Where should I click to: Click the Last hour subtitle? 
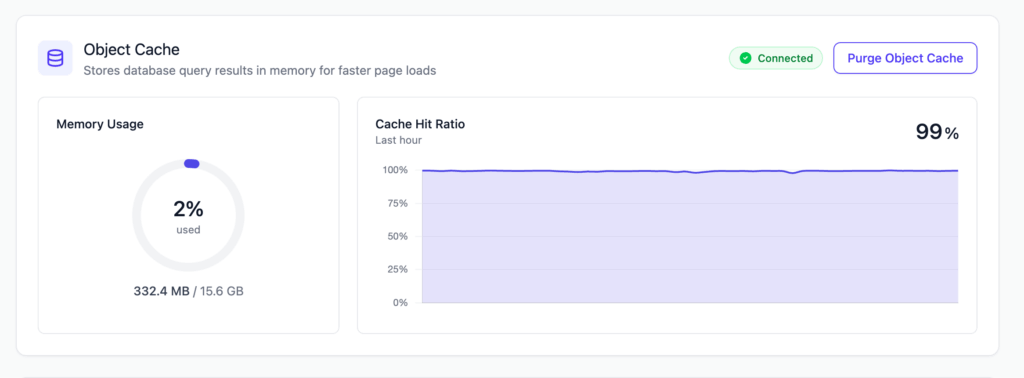point(398,140)
